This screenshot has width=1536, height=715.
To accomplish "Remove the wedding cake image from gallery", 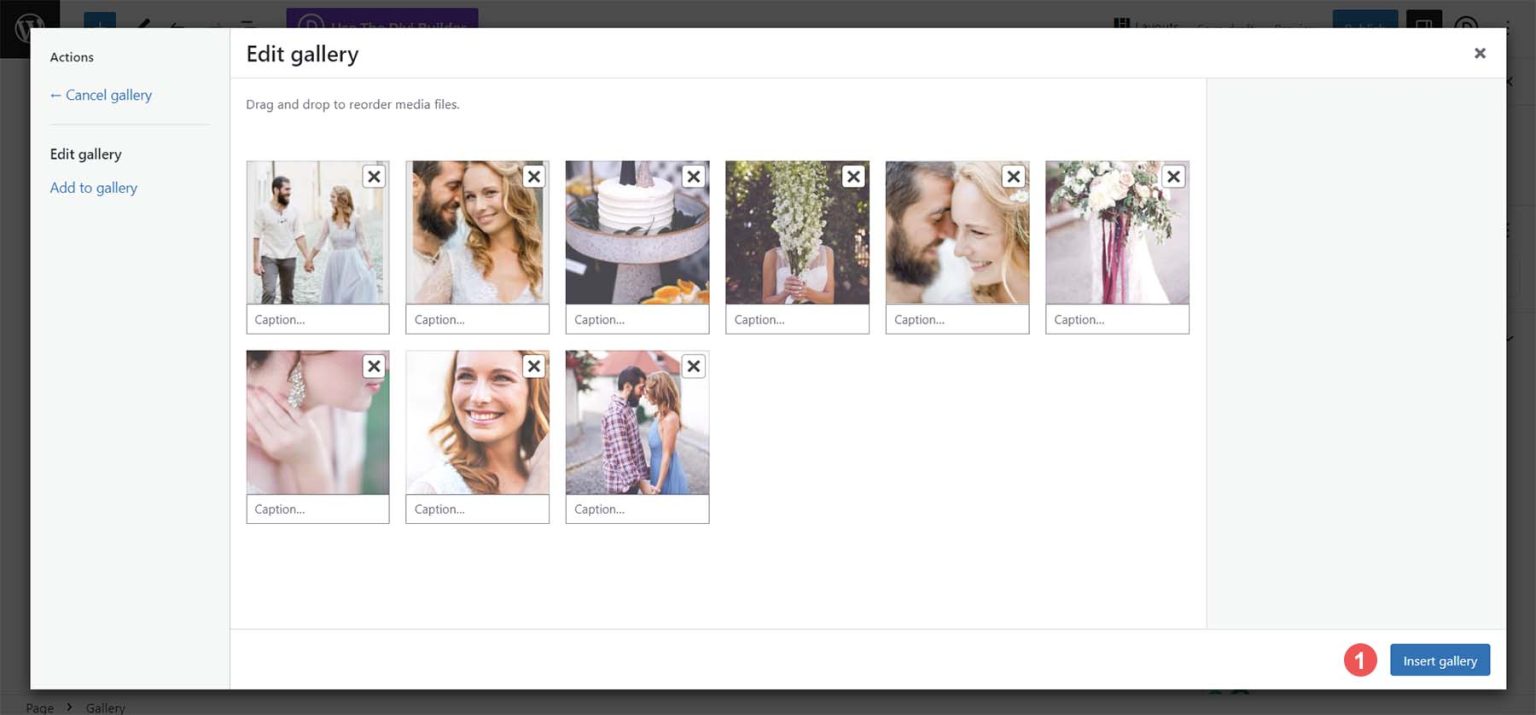I will coord(693,176).
